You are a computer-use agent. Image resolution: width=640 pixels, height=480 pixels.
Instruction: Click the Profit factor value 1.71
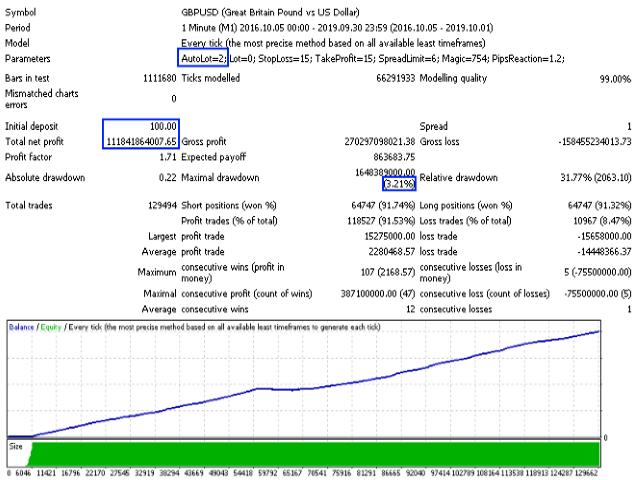168,157
